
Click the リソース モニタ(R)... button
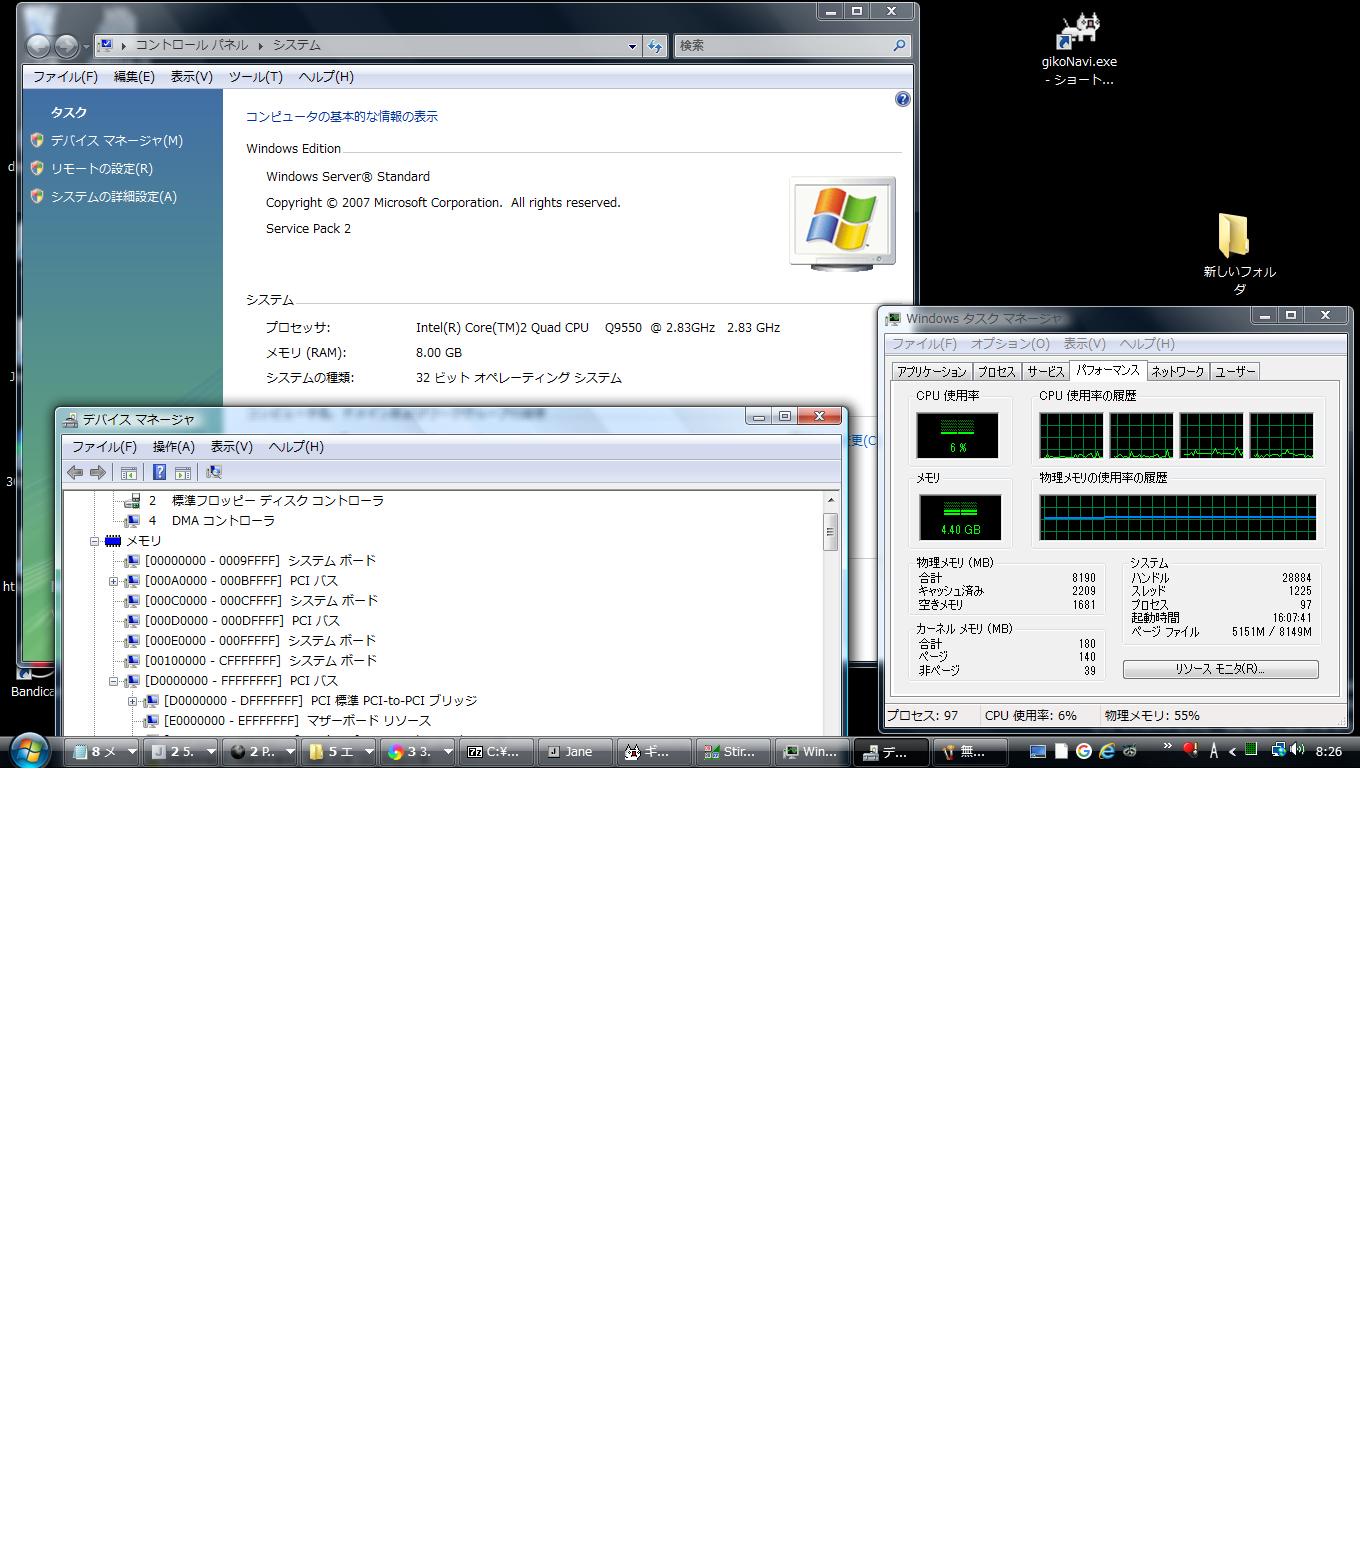click(x=1219, y=669)
